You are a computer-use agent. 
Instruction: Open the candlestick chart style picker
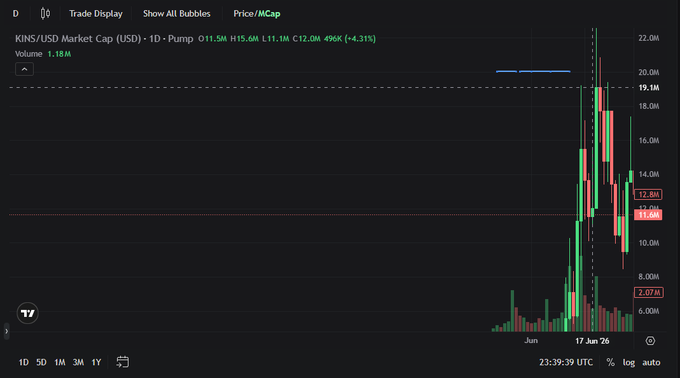(x=45, y=14)
